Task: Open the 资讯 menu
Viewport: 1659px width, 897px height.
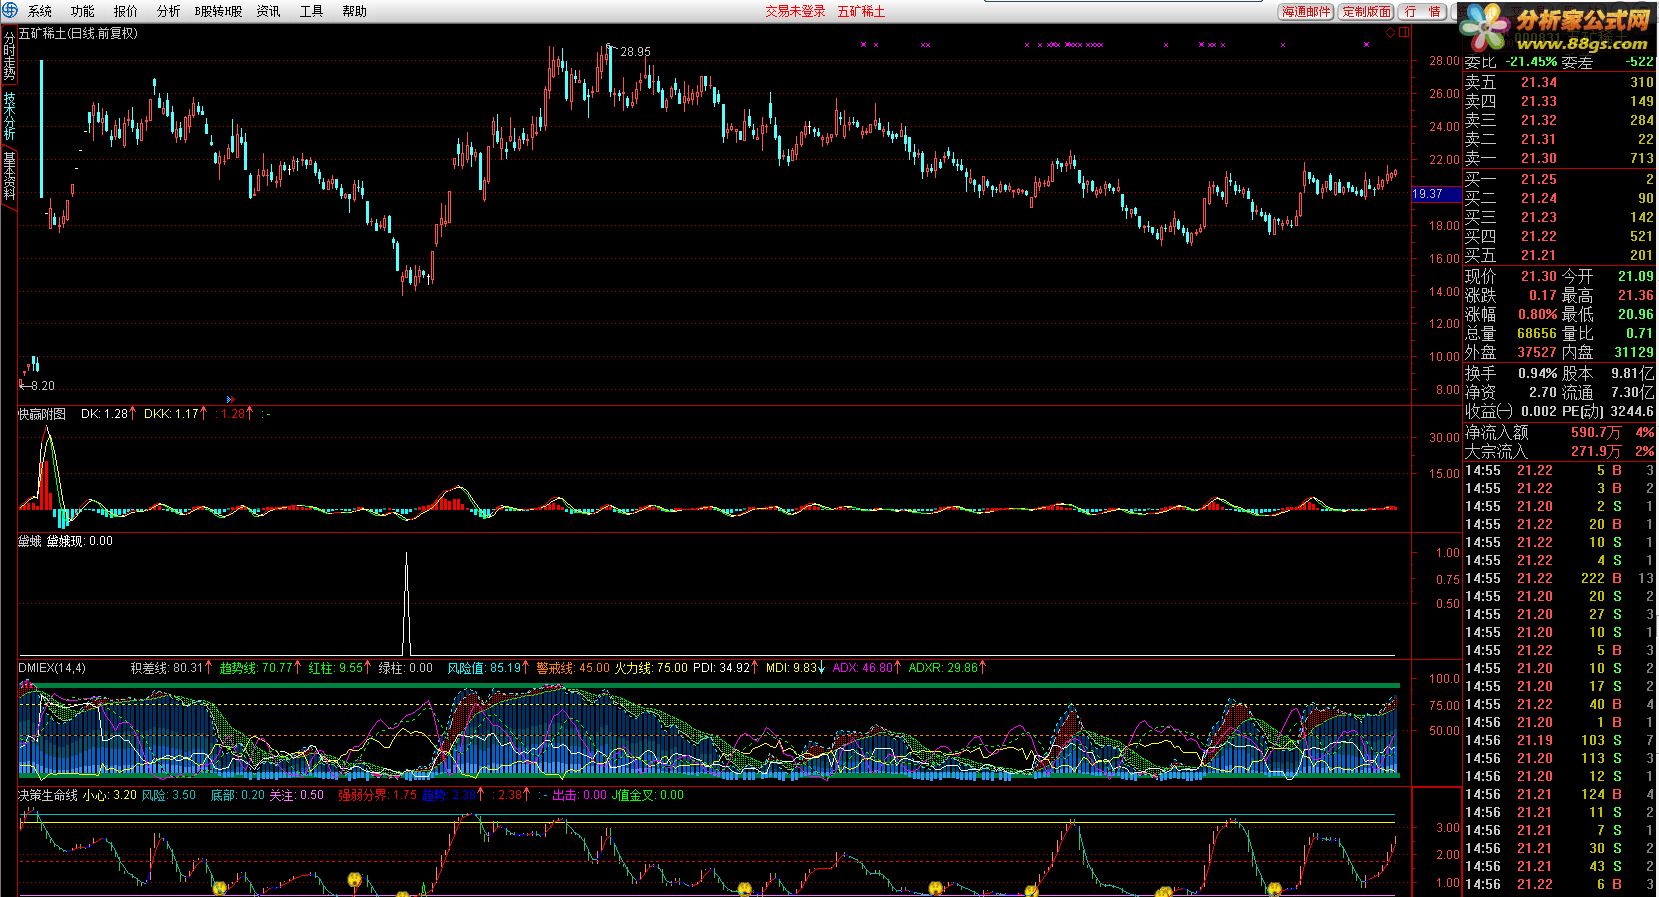Action: point(268,12)
